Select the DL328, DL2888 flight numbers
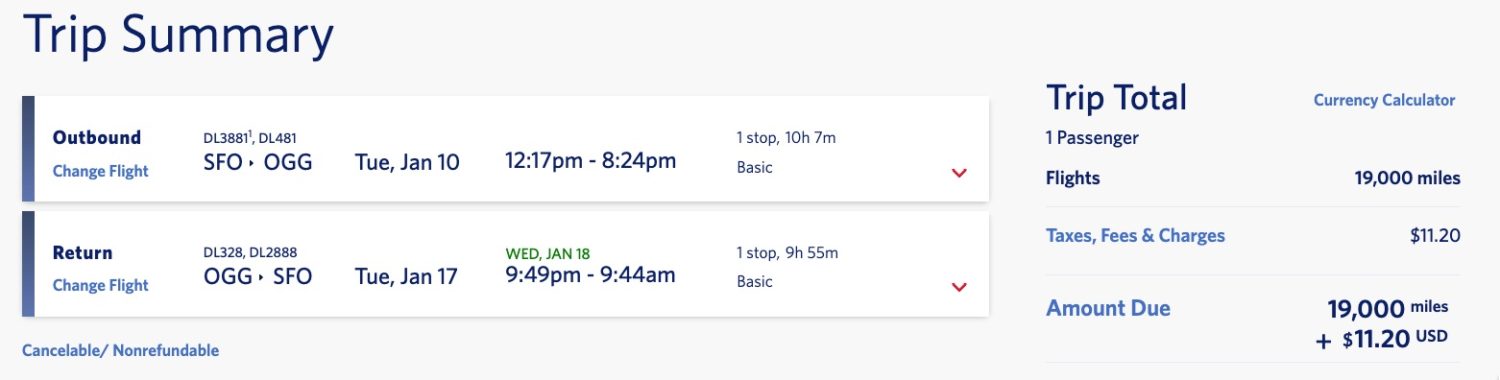 tap(250, 252)
